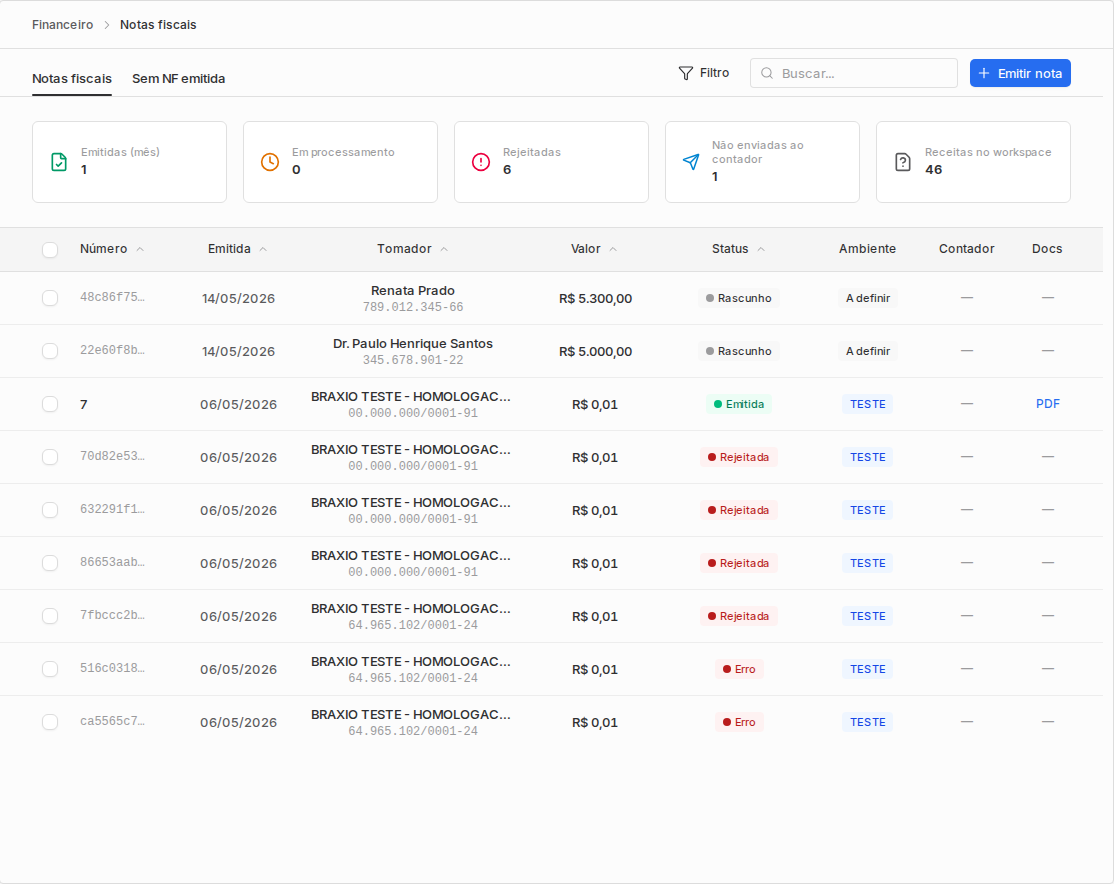Click the invoice id 7fbccc2b

point(112,615)
